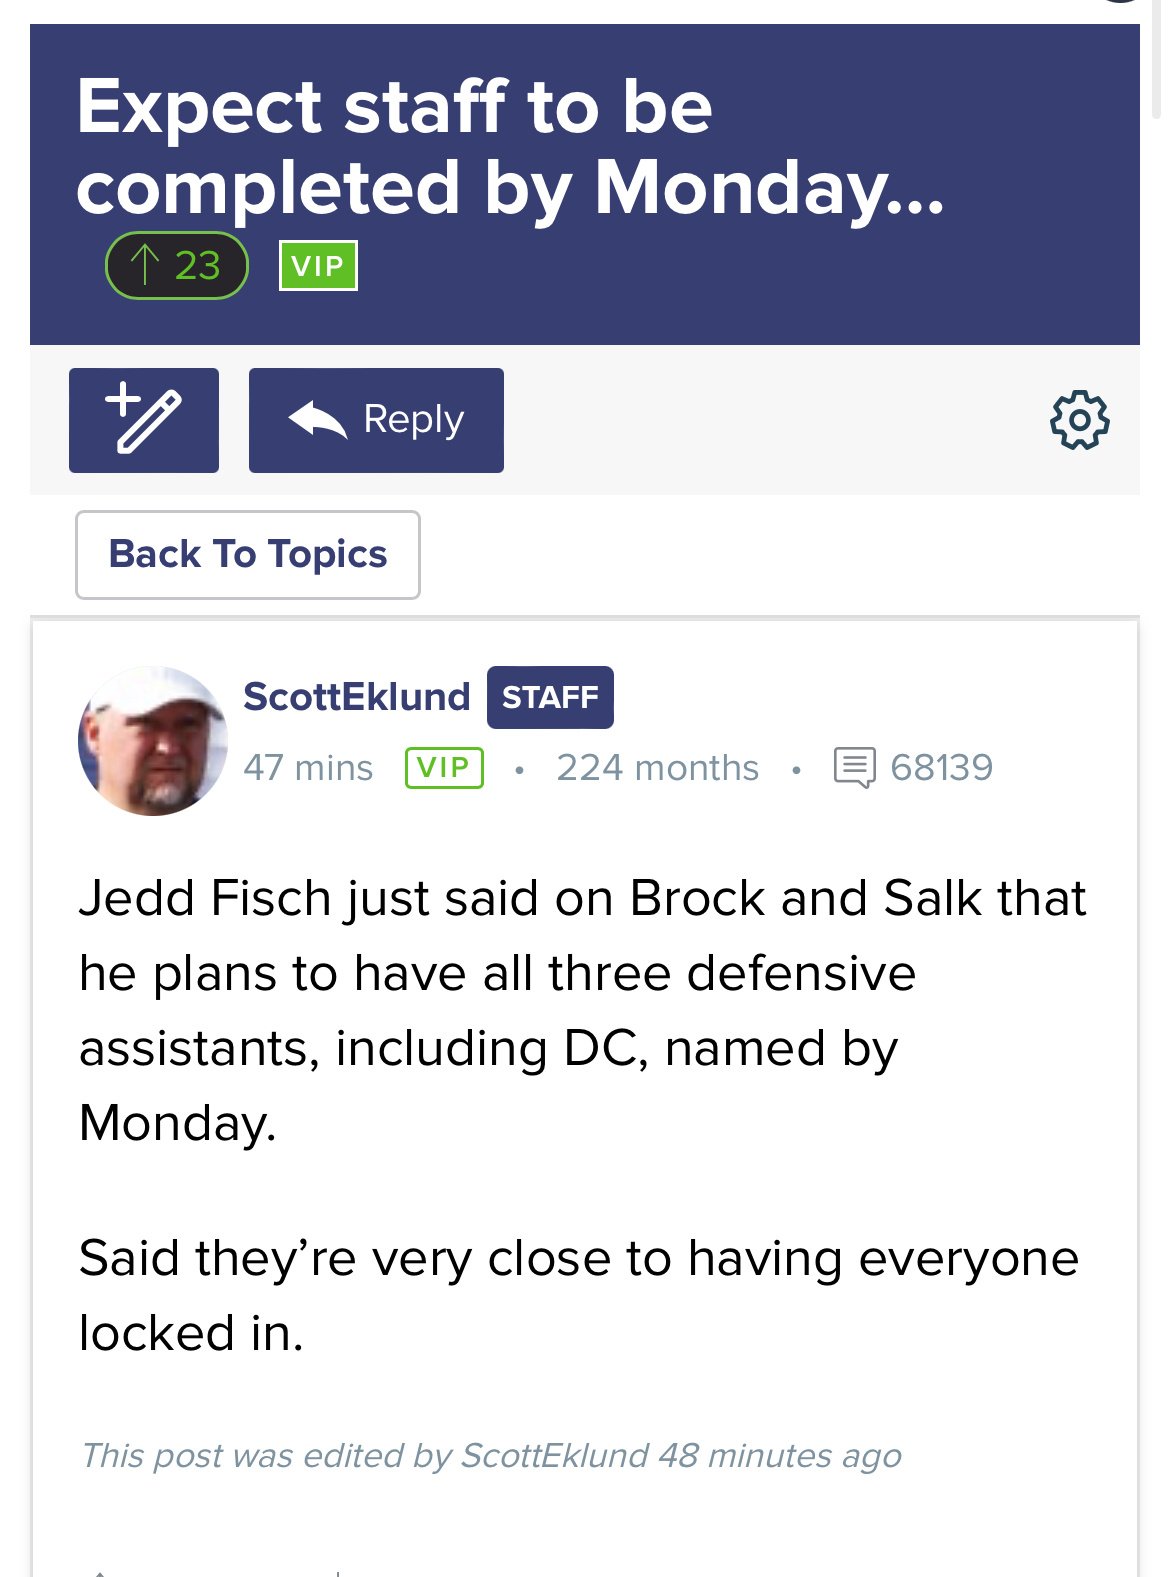Open thread settings gear
This screenshot has height=1577, width=1170.
coord(1079,420)
